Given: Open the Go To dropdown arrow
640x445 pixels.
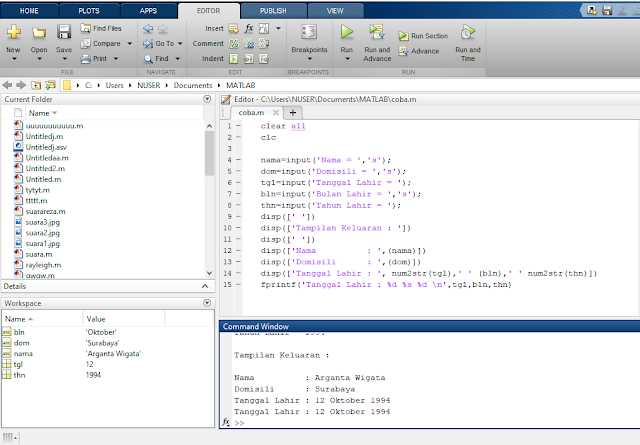Looking at the screenshot, I should [x=180, y=43].
